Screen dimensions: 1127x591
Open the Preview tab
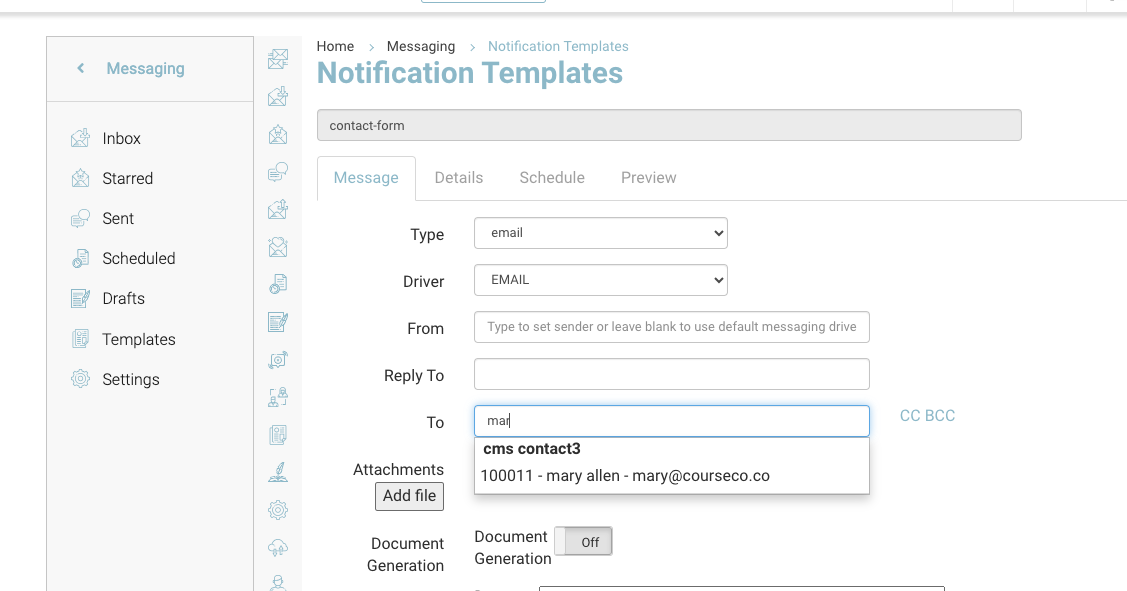pyautogui.click(x=648, y=177)
